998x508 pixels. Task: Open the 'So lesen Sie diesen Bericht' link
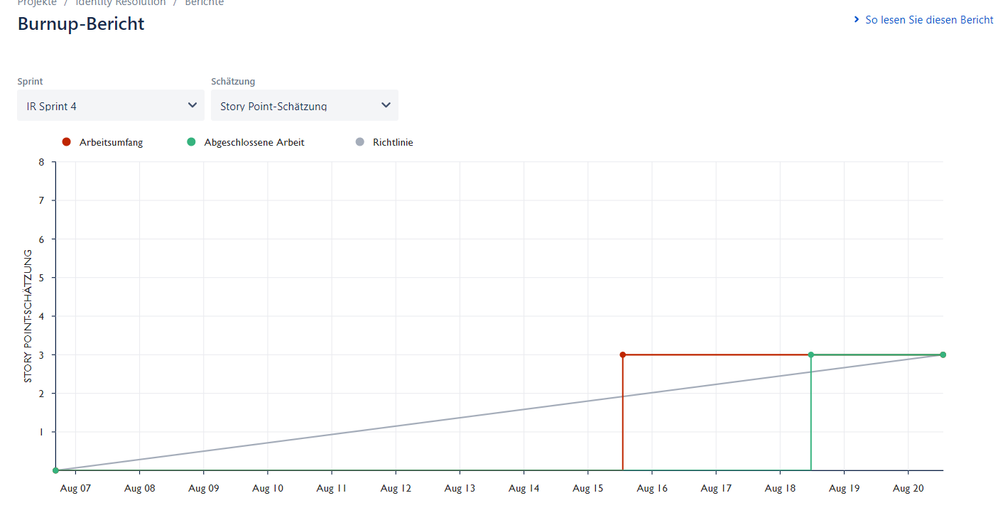point(929,20)
